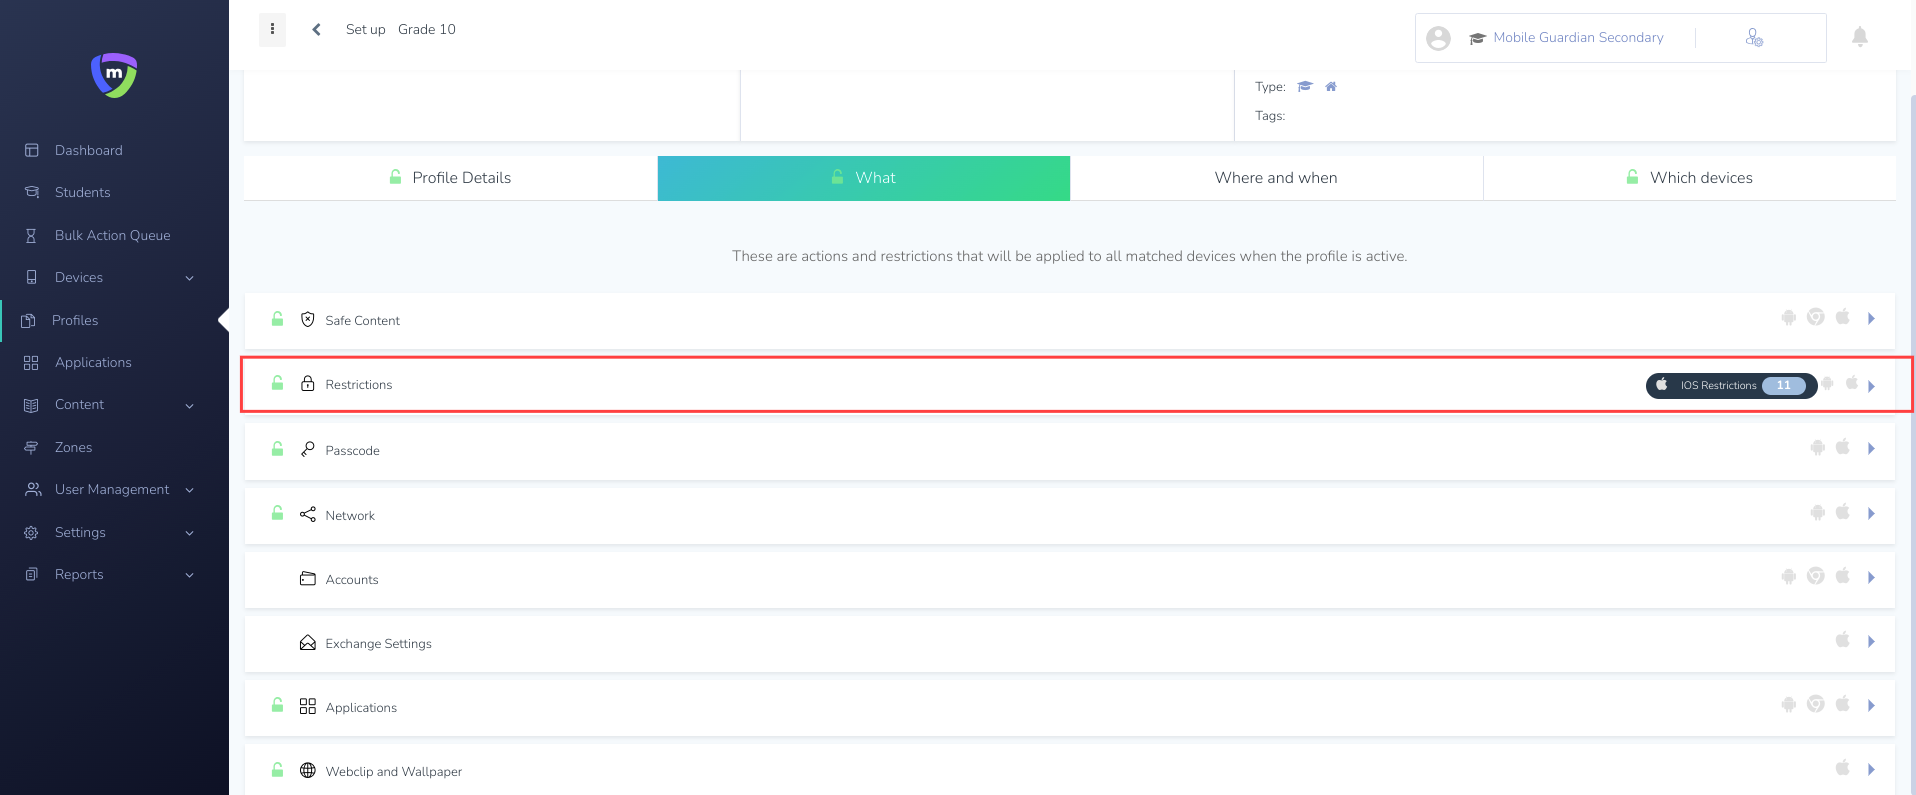Expand the Accounts section arrow
This screenshot has width=1916, height=795.
pyautogui.click(x=1871, y=577)
